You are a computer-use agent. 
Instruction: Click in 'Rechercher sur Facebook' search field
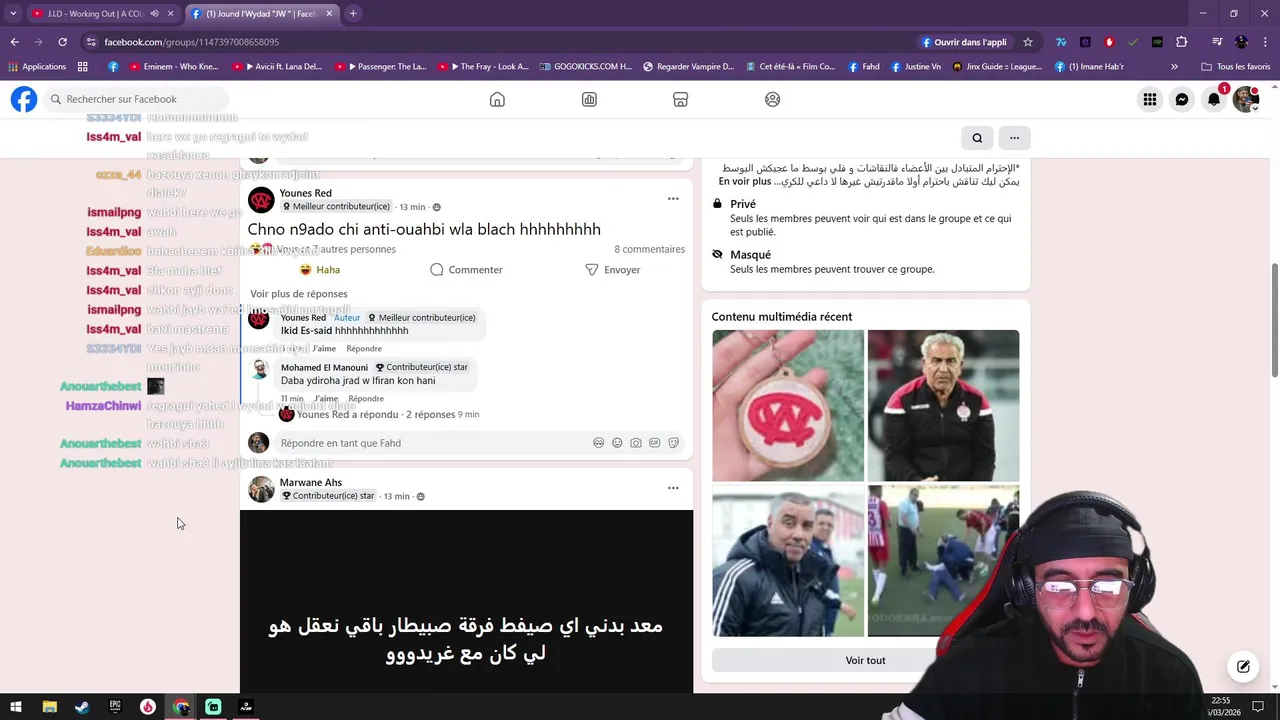tap(134, 99)
